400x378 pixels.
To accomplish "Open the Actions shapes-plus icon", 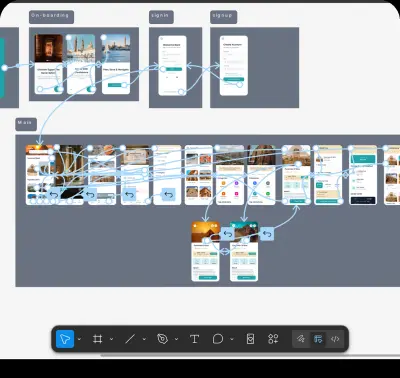I will click(273, 339).
